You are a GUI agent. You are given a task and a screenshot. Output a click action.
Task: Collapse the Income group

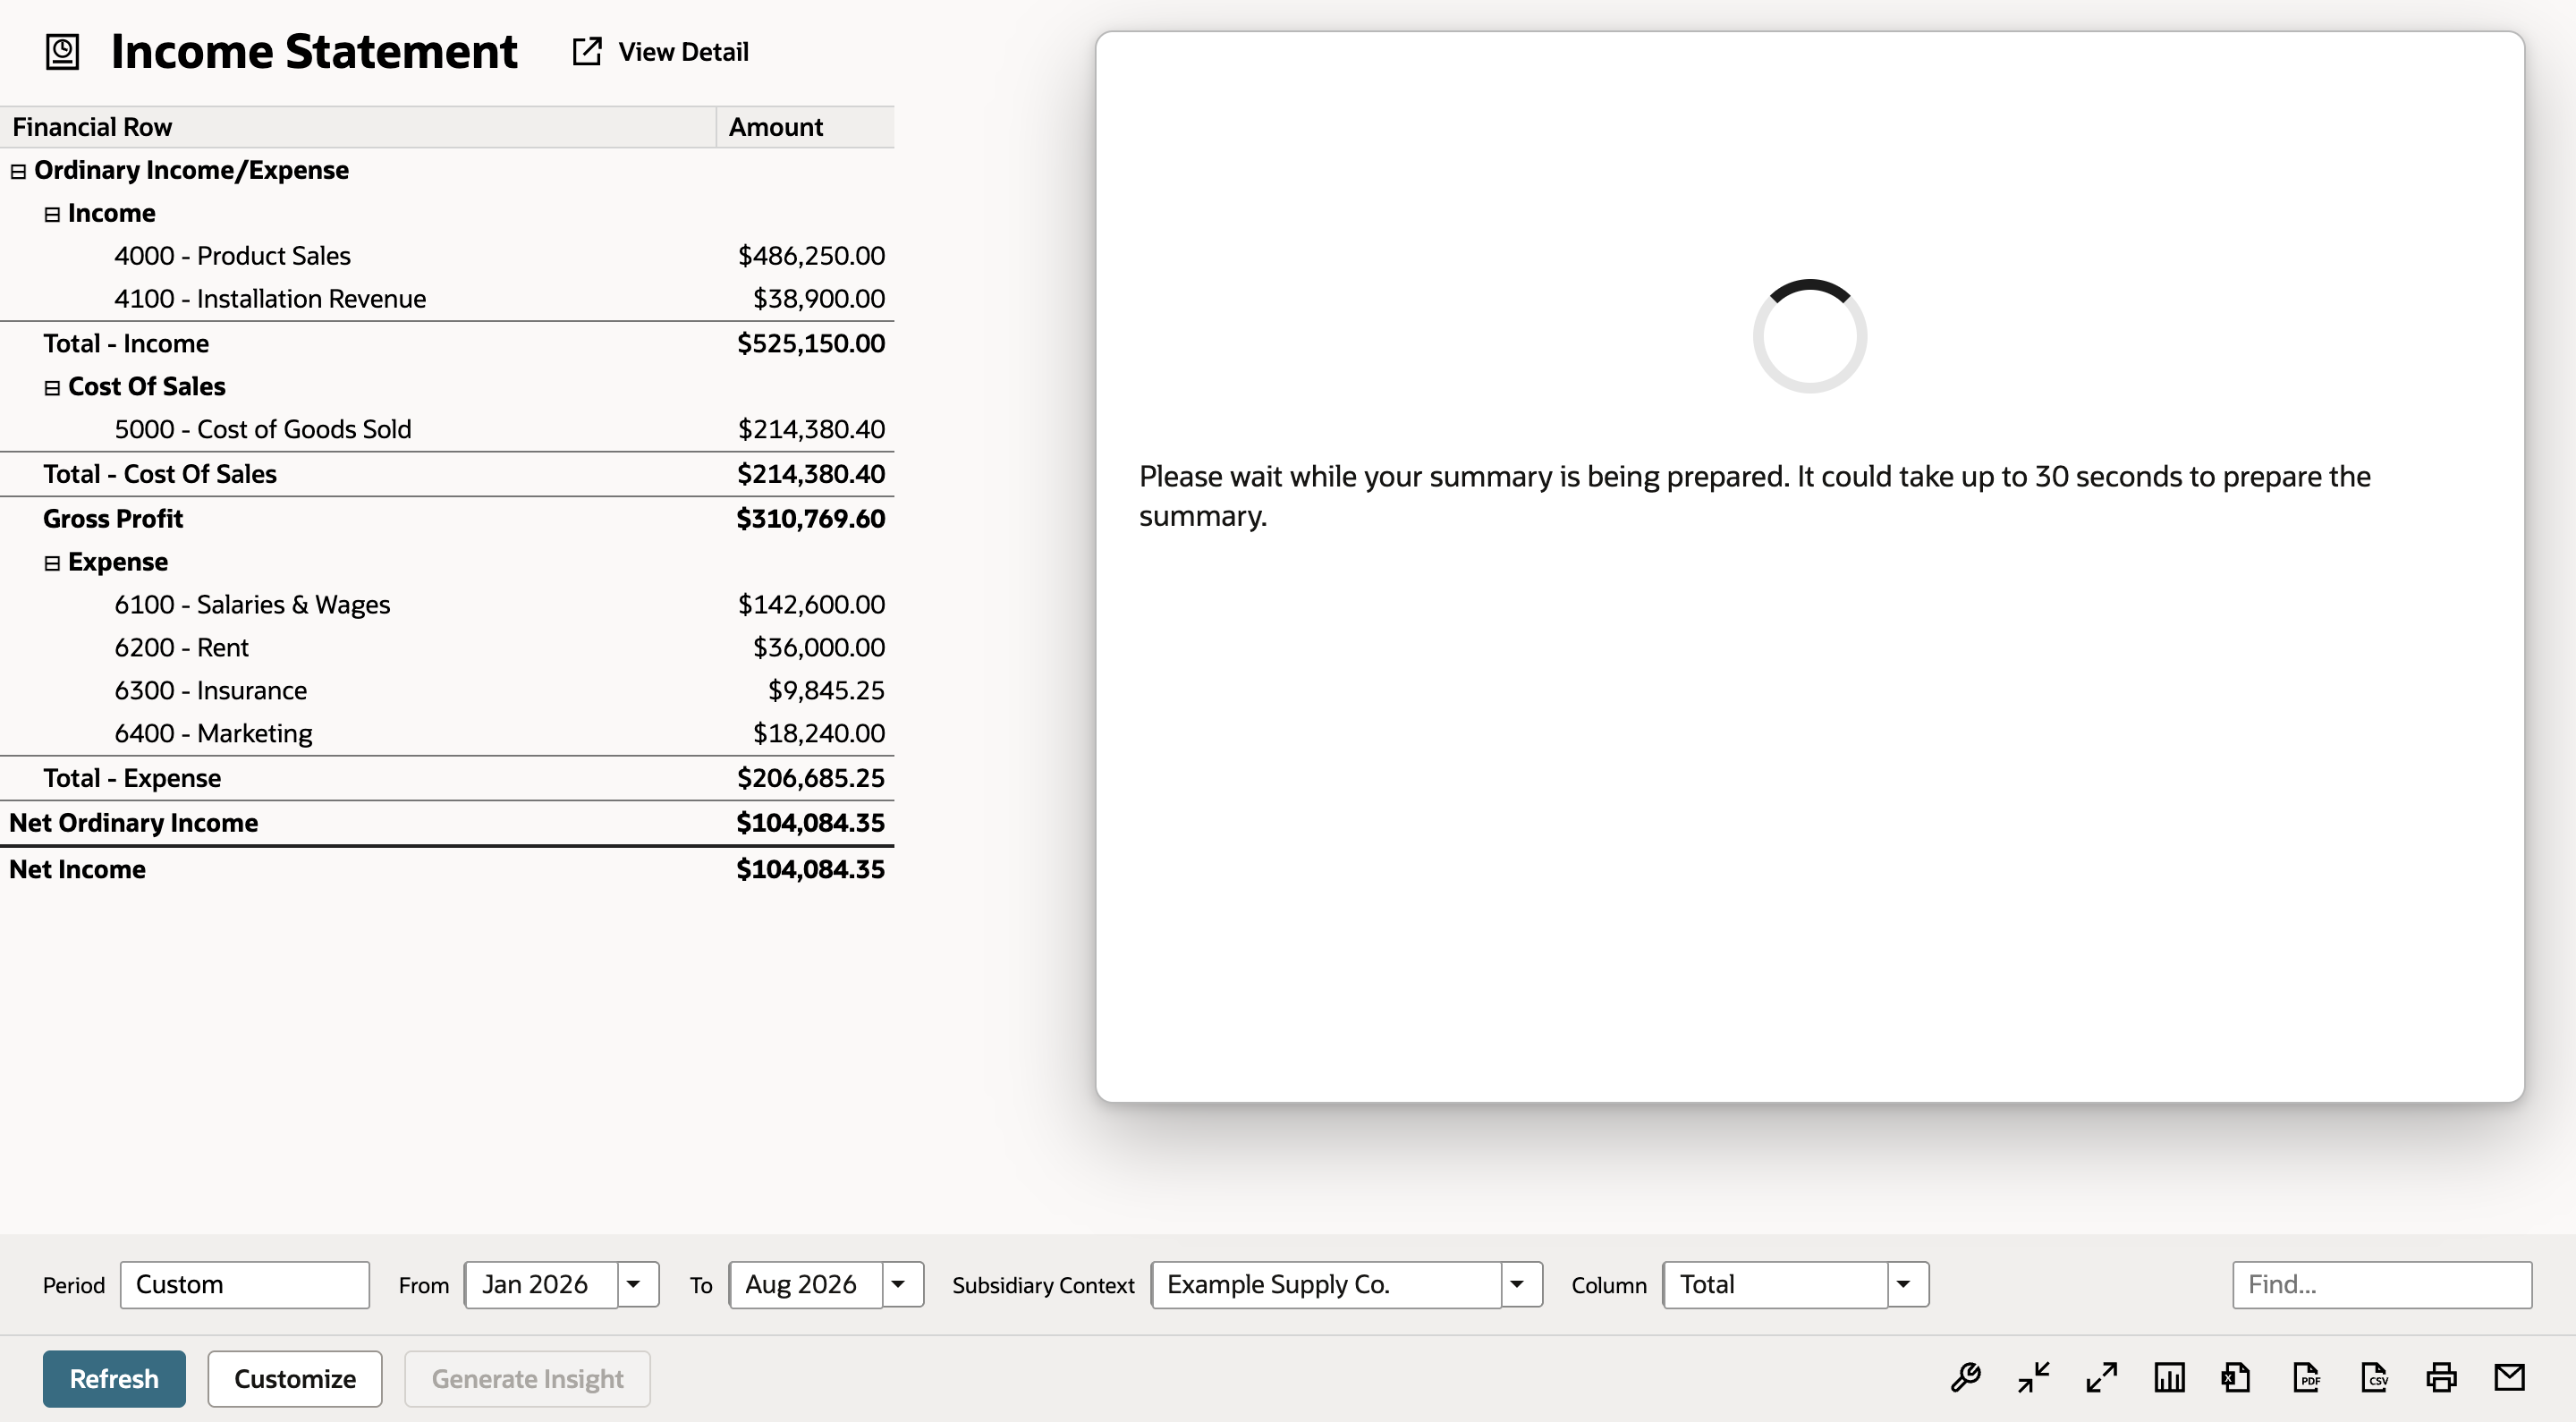pos(52,215)
